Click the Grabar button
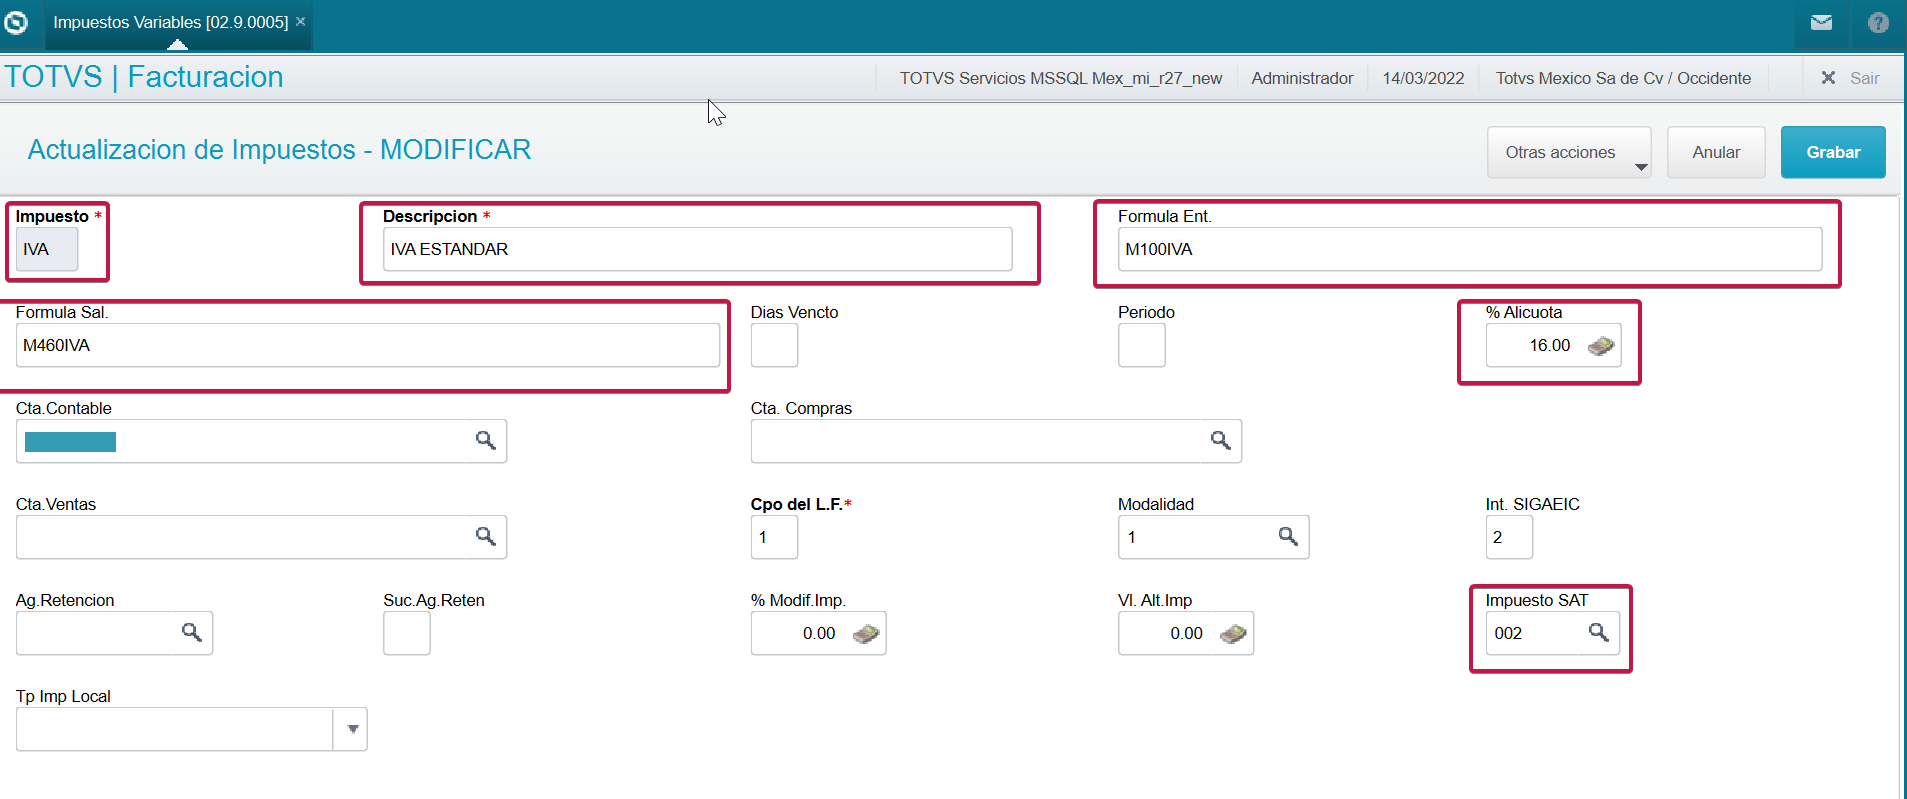 pos(1833,152)
